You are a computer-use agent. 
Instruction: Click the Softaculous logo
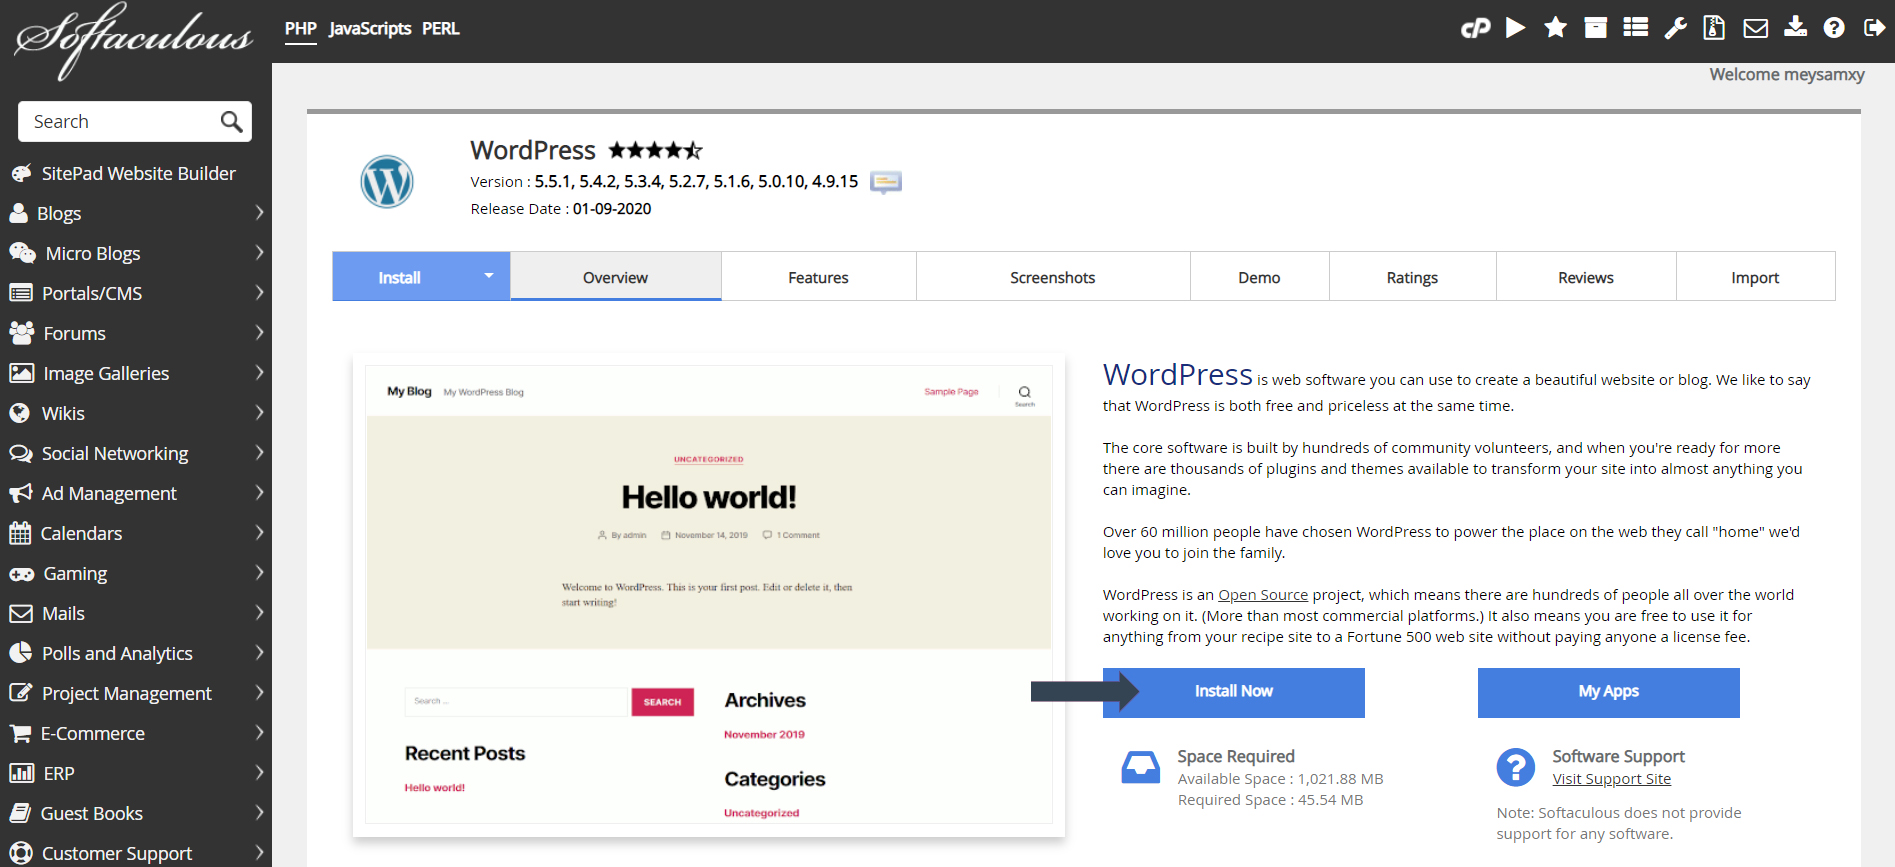click(x=134, y=40)
